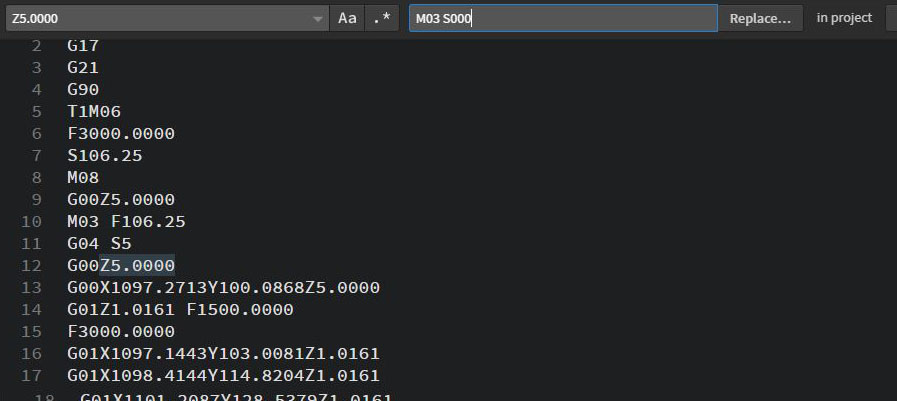The image size is (897, 401).
Task: Place cursor on the M08 coolant line
Action: pyautogui.click(x=82, y=177)
